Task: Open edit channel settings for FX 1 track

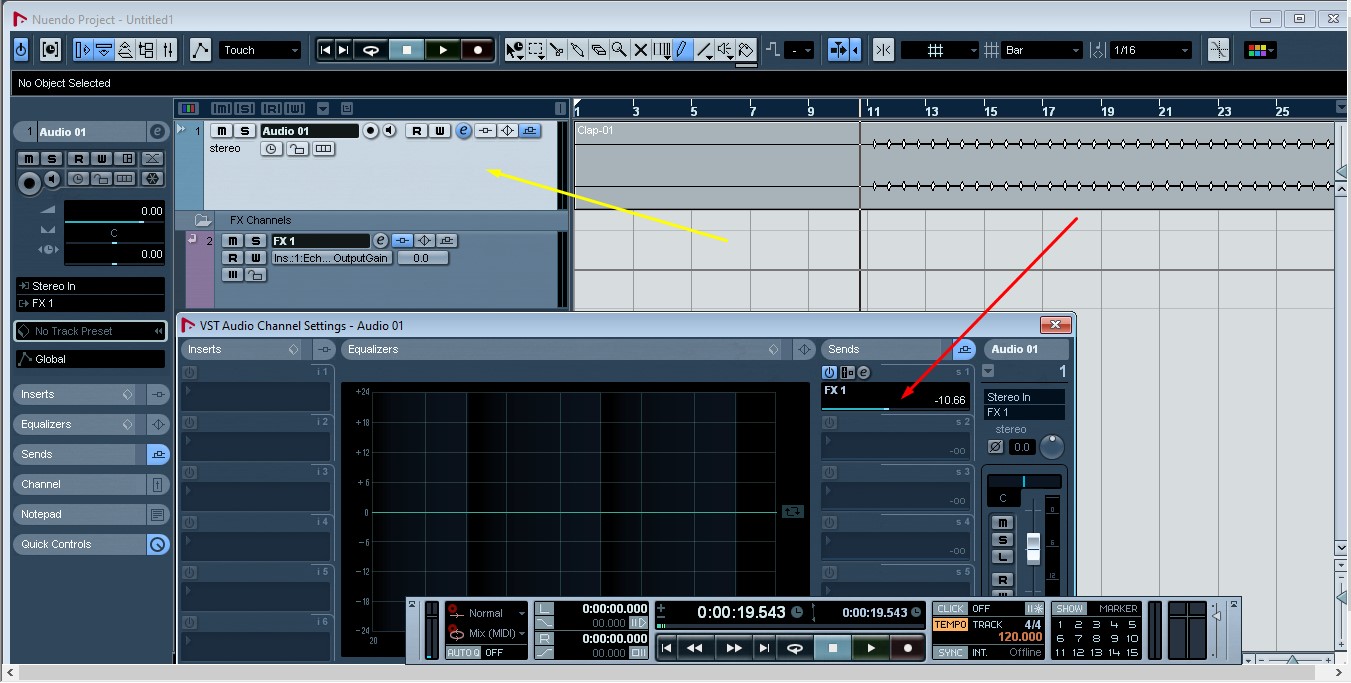Action: (x=380, y=241)
